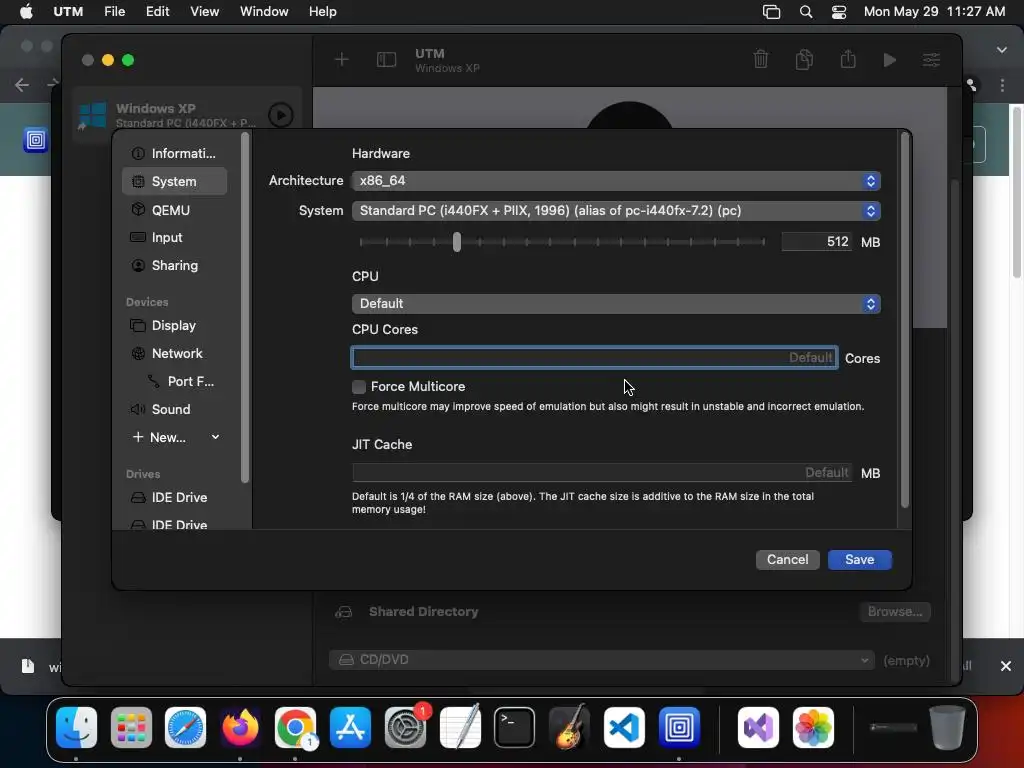Focus the CPU Cores input field
1024x768 pixels.
(594, 358)
